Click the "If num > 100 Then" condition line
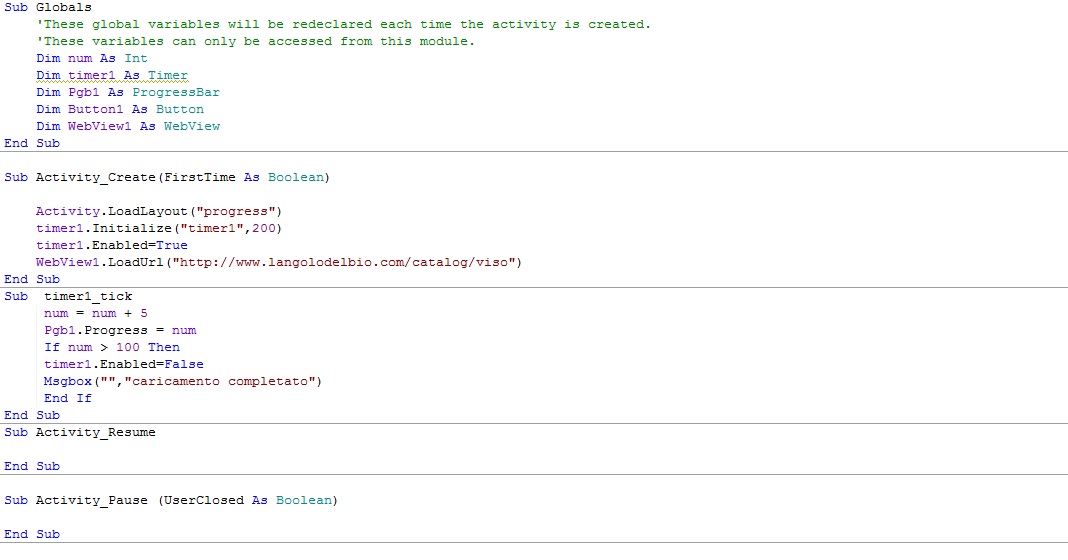 coord(112,347)
